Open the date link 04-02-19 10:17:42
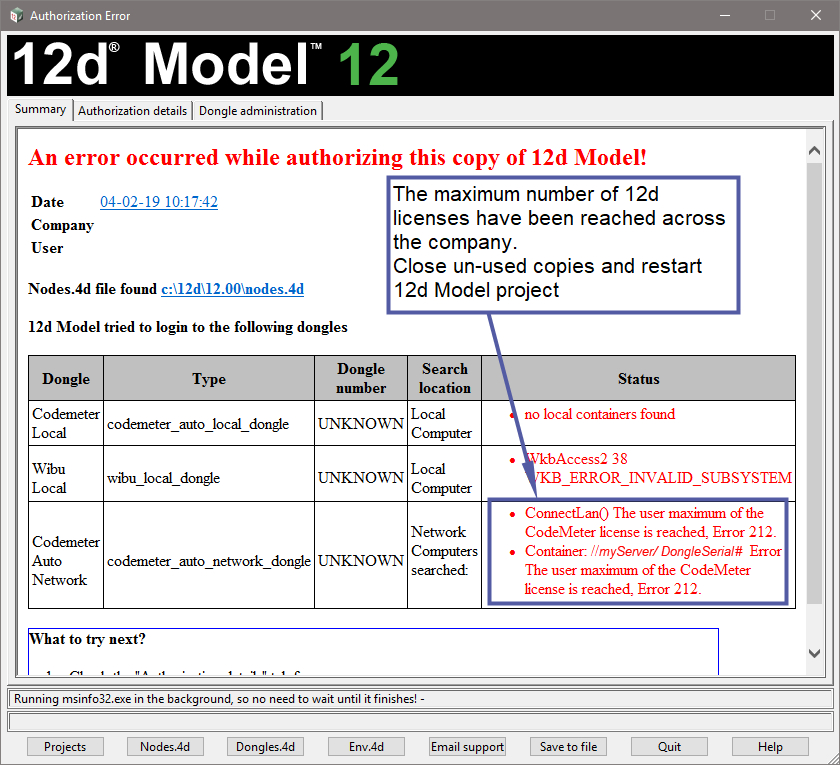 pyautogui.click(x=159, y=202)
